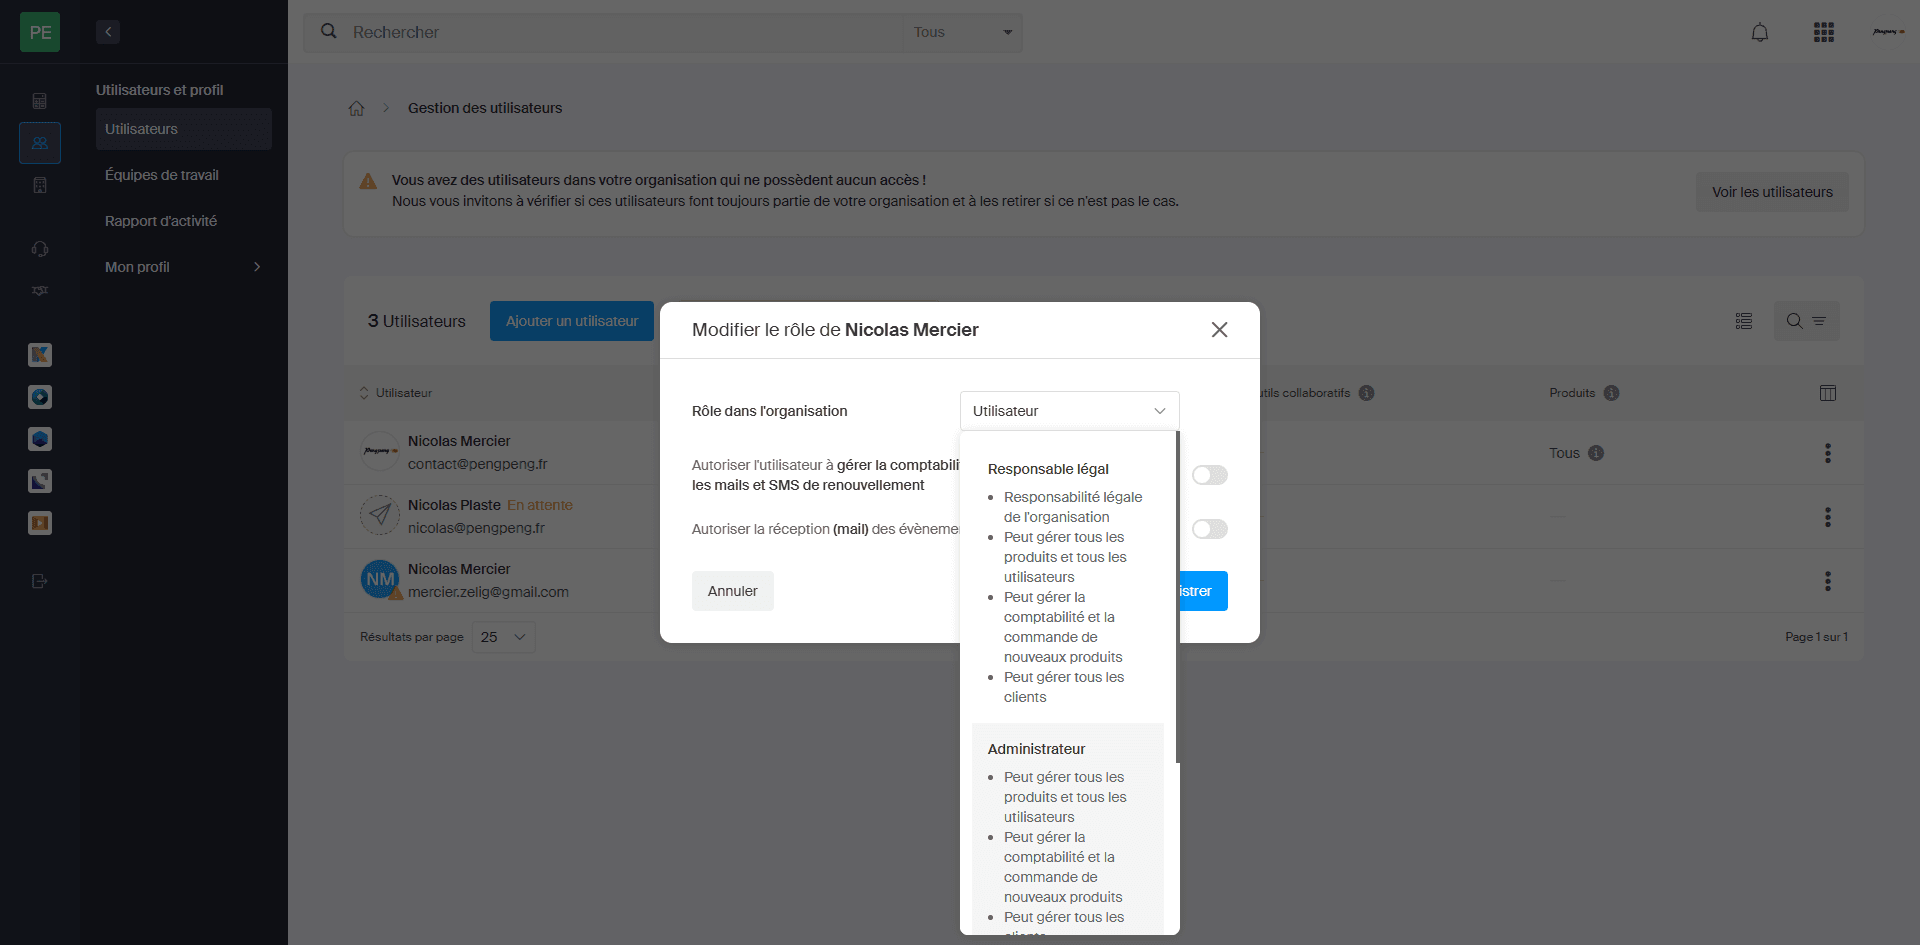Click the green PE organisation logo
1920x945 pixels.
pos(40,32)
